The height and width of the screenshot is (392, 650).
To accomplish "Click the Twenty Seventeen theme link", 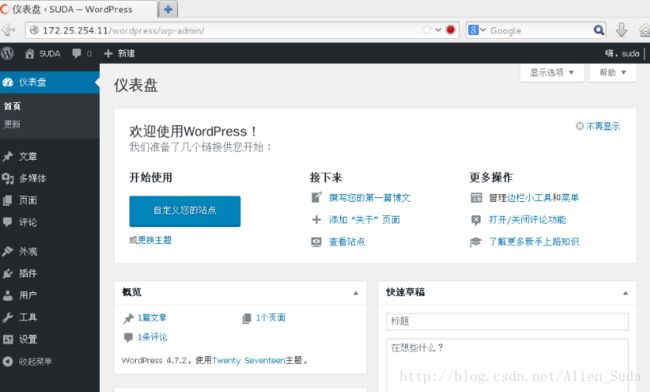I will point(248,361).
